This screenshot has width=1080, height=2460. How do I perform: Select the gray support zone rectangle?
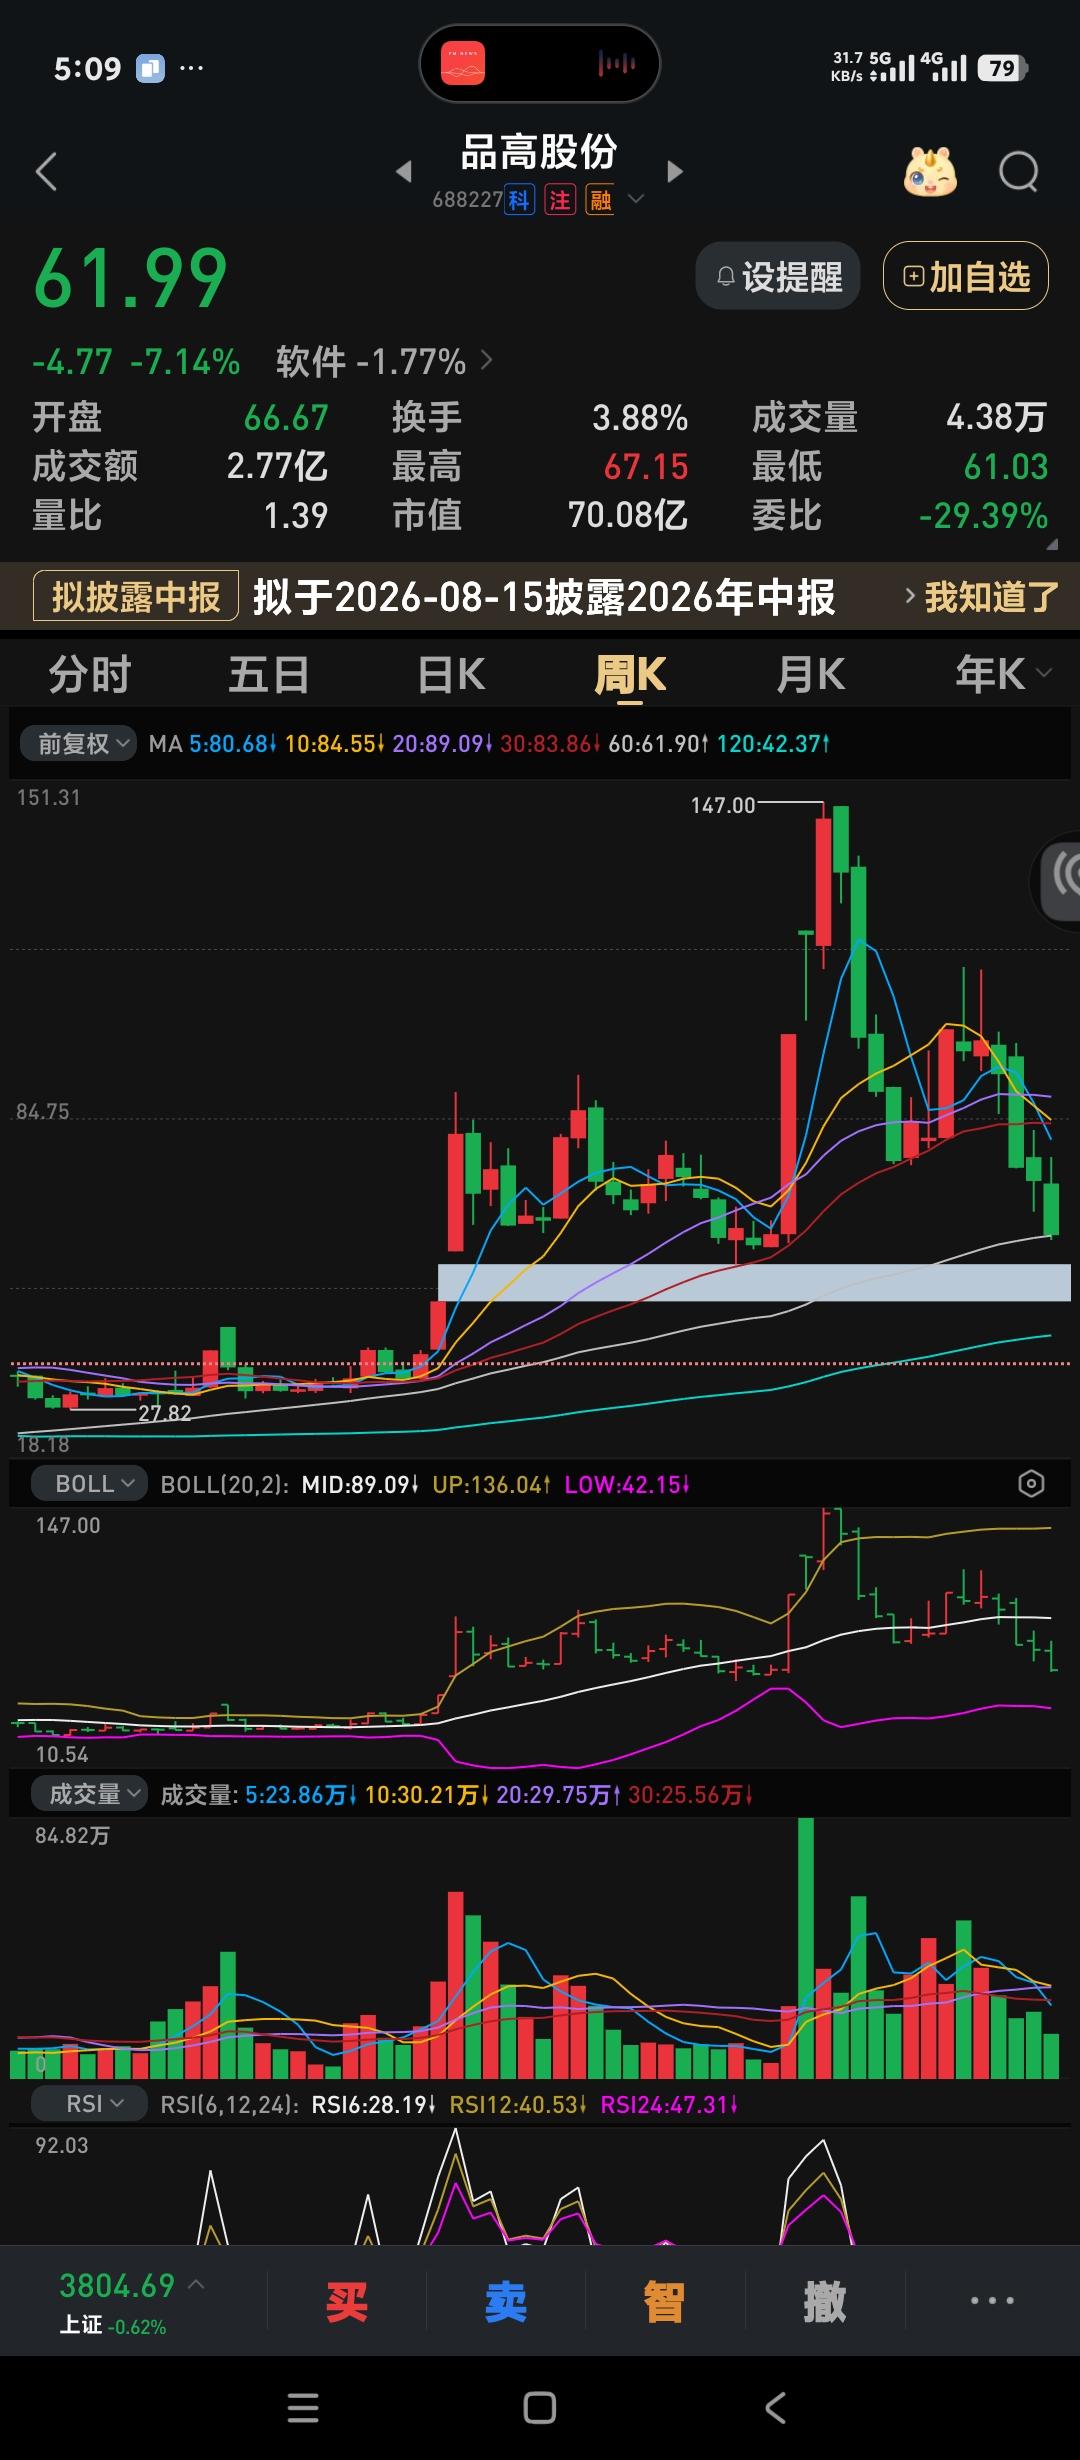(x=754, y=1282)
